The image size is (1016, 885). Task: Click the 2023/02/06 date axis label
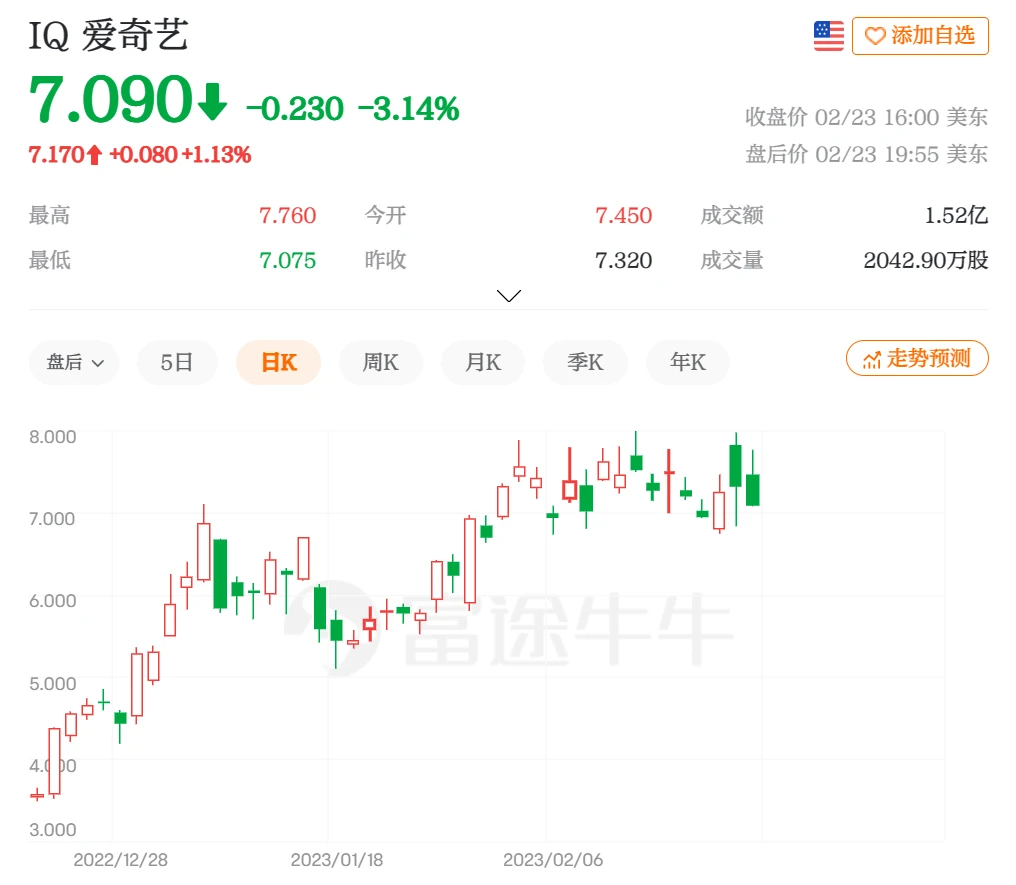[x=553, y=860]
